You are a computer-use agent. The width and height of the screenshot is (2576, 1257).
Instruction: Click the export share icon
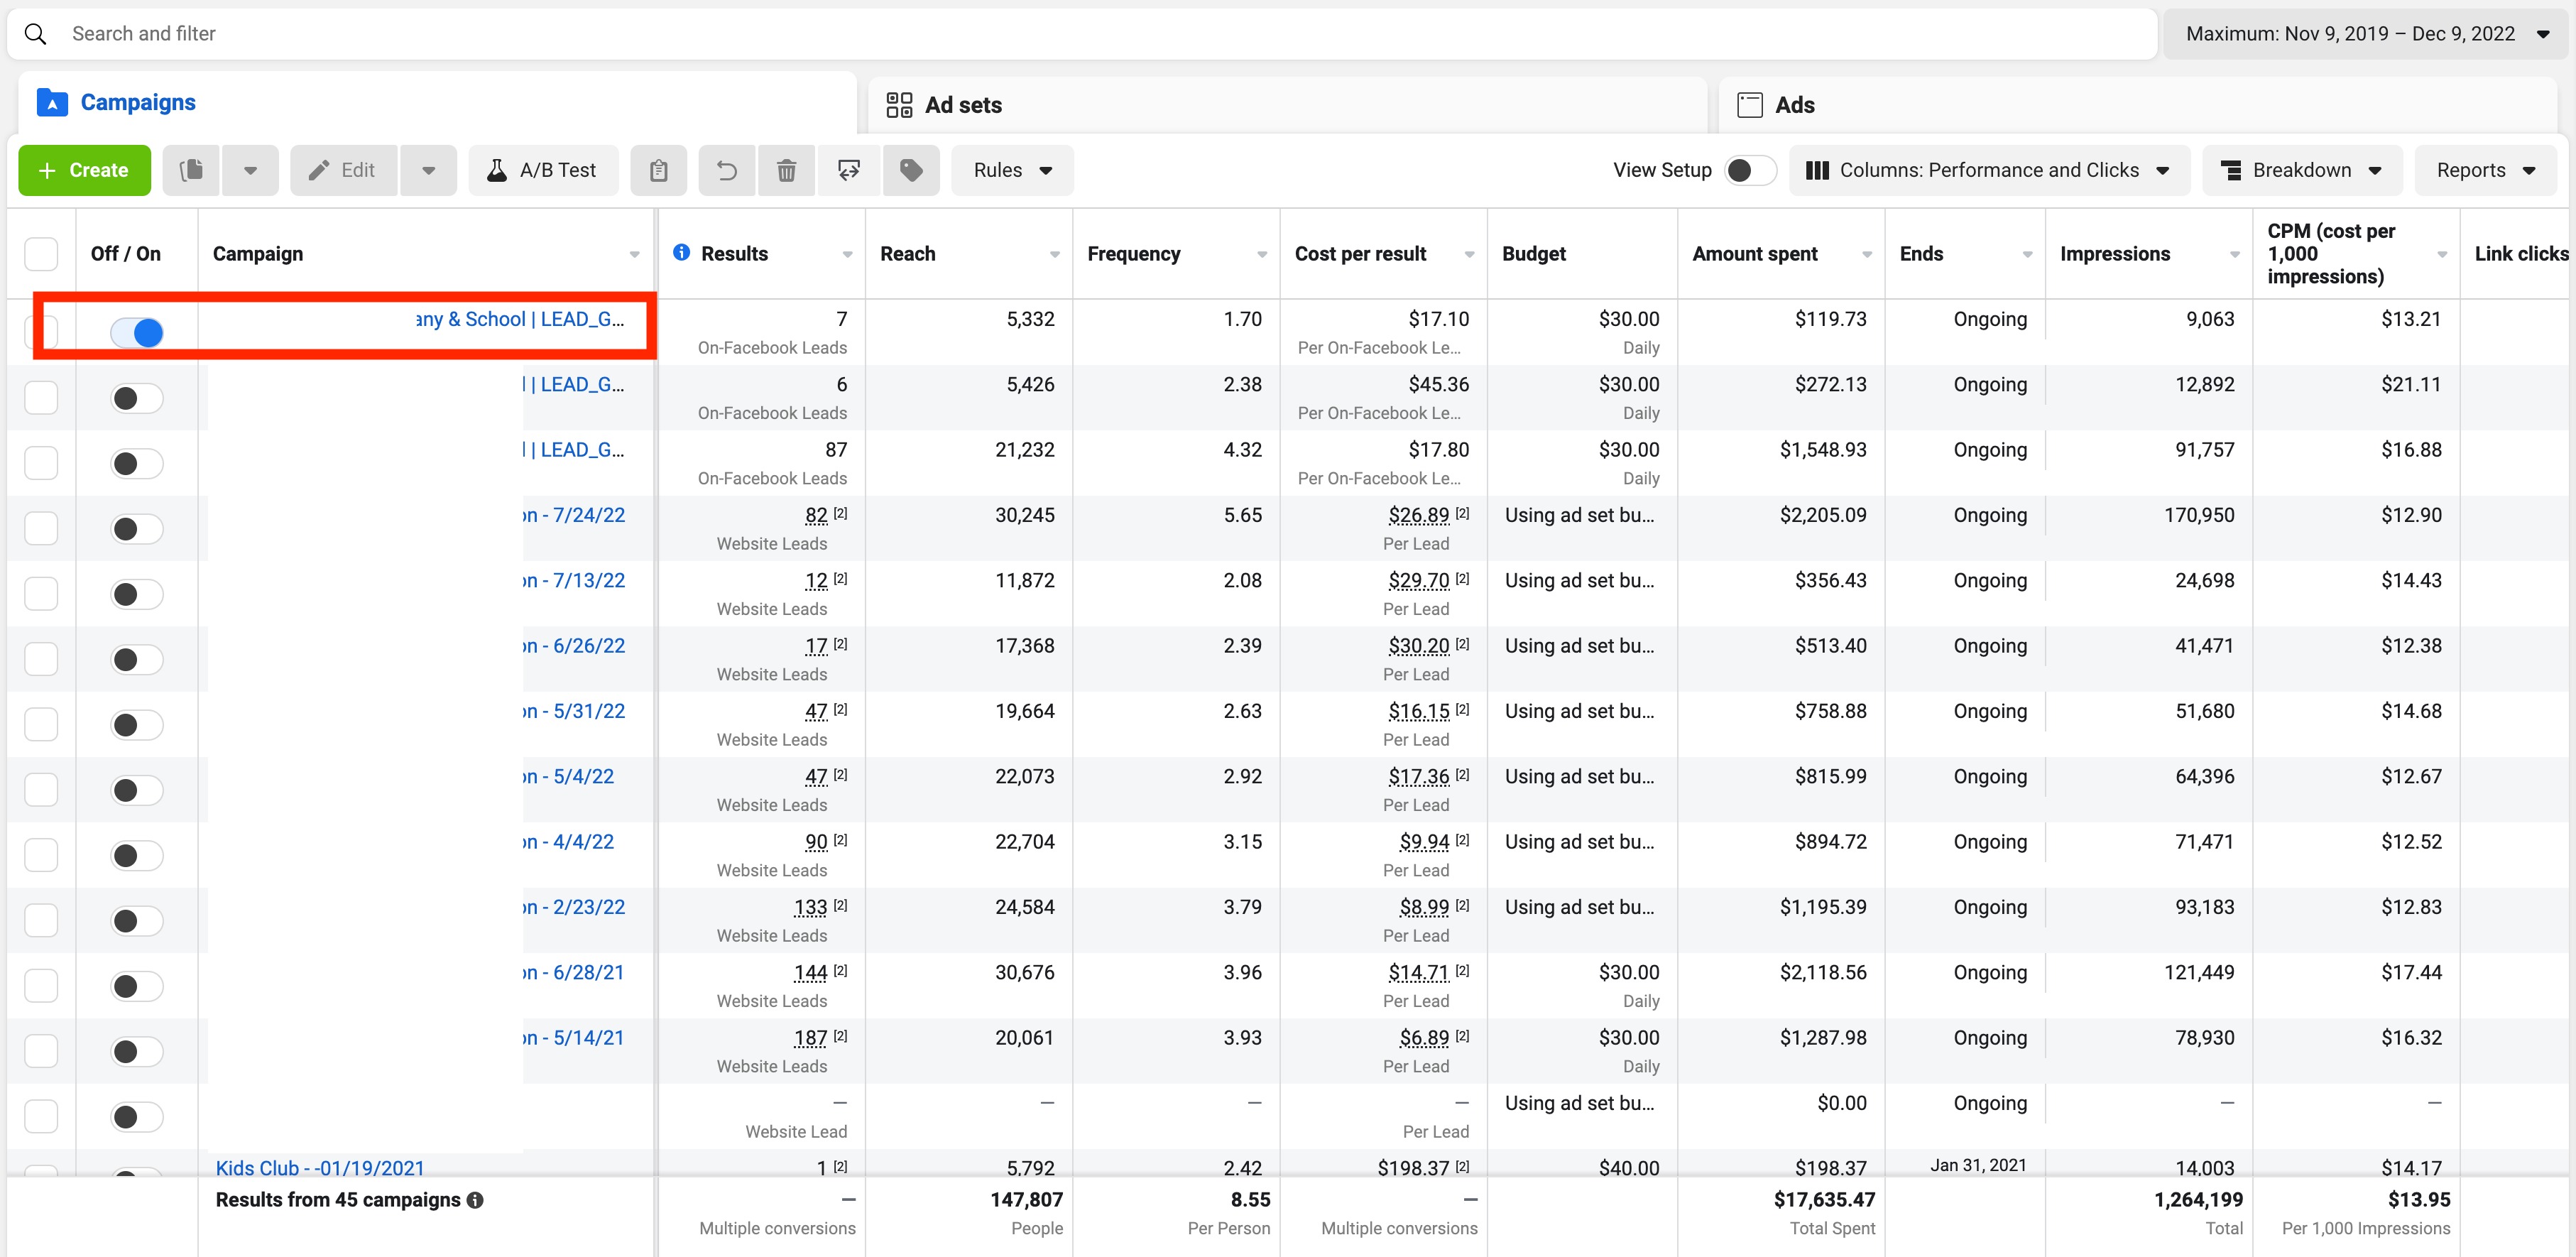[849, 170]
